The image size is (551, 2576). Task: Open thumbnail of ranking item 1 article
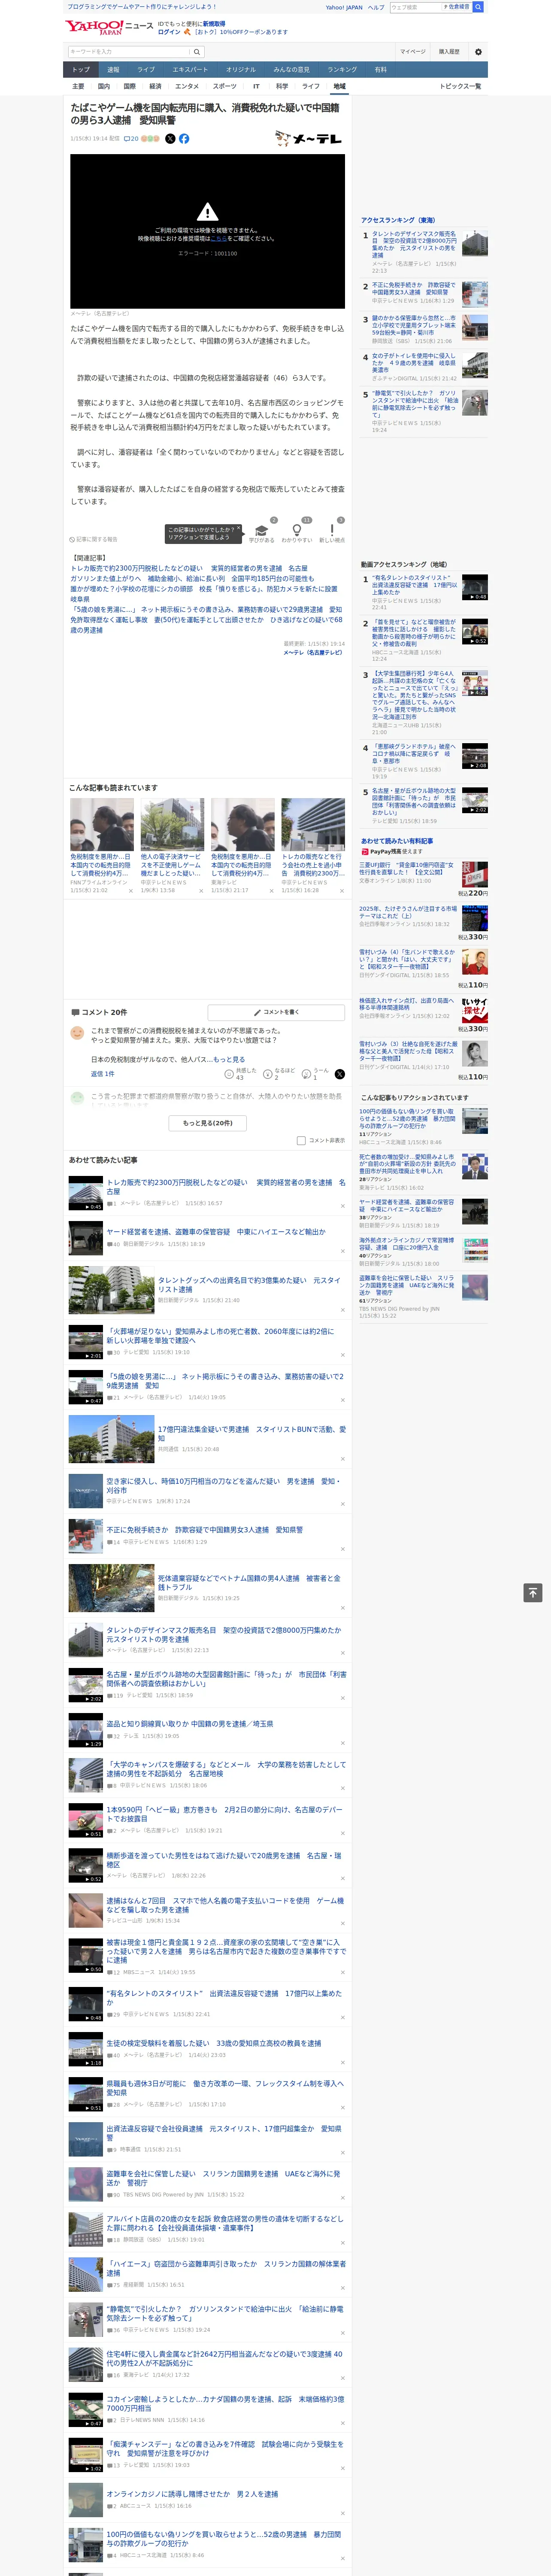pos(475,243)
